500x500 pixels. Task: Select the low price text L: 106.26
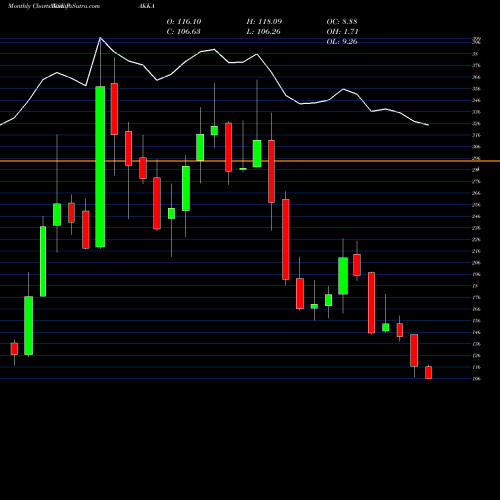tap(264, 32)
